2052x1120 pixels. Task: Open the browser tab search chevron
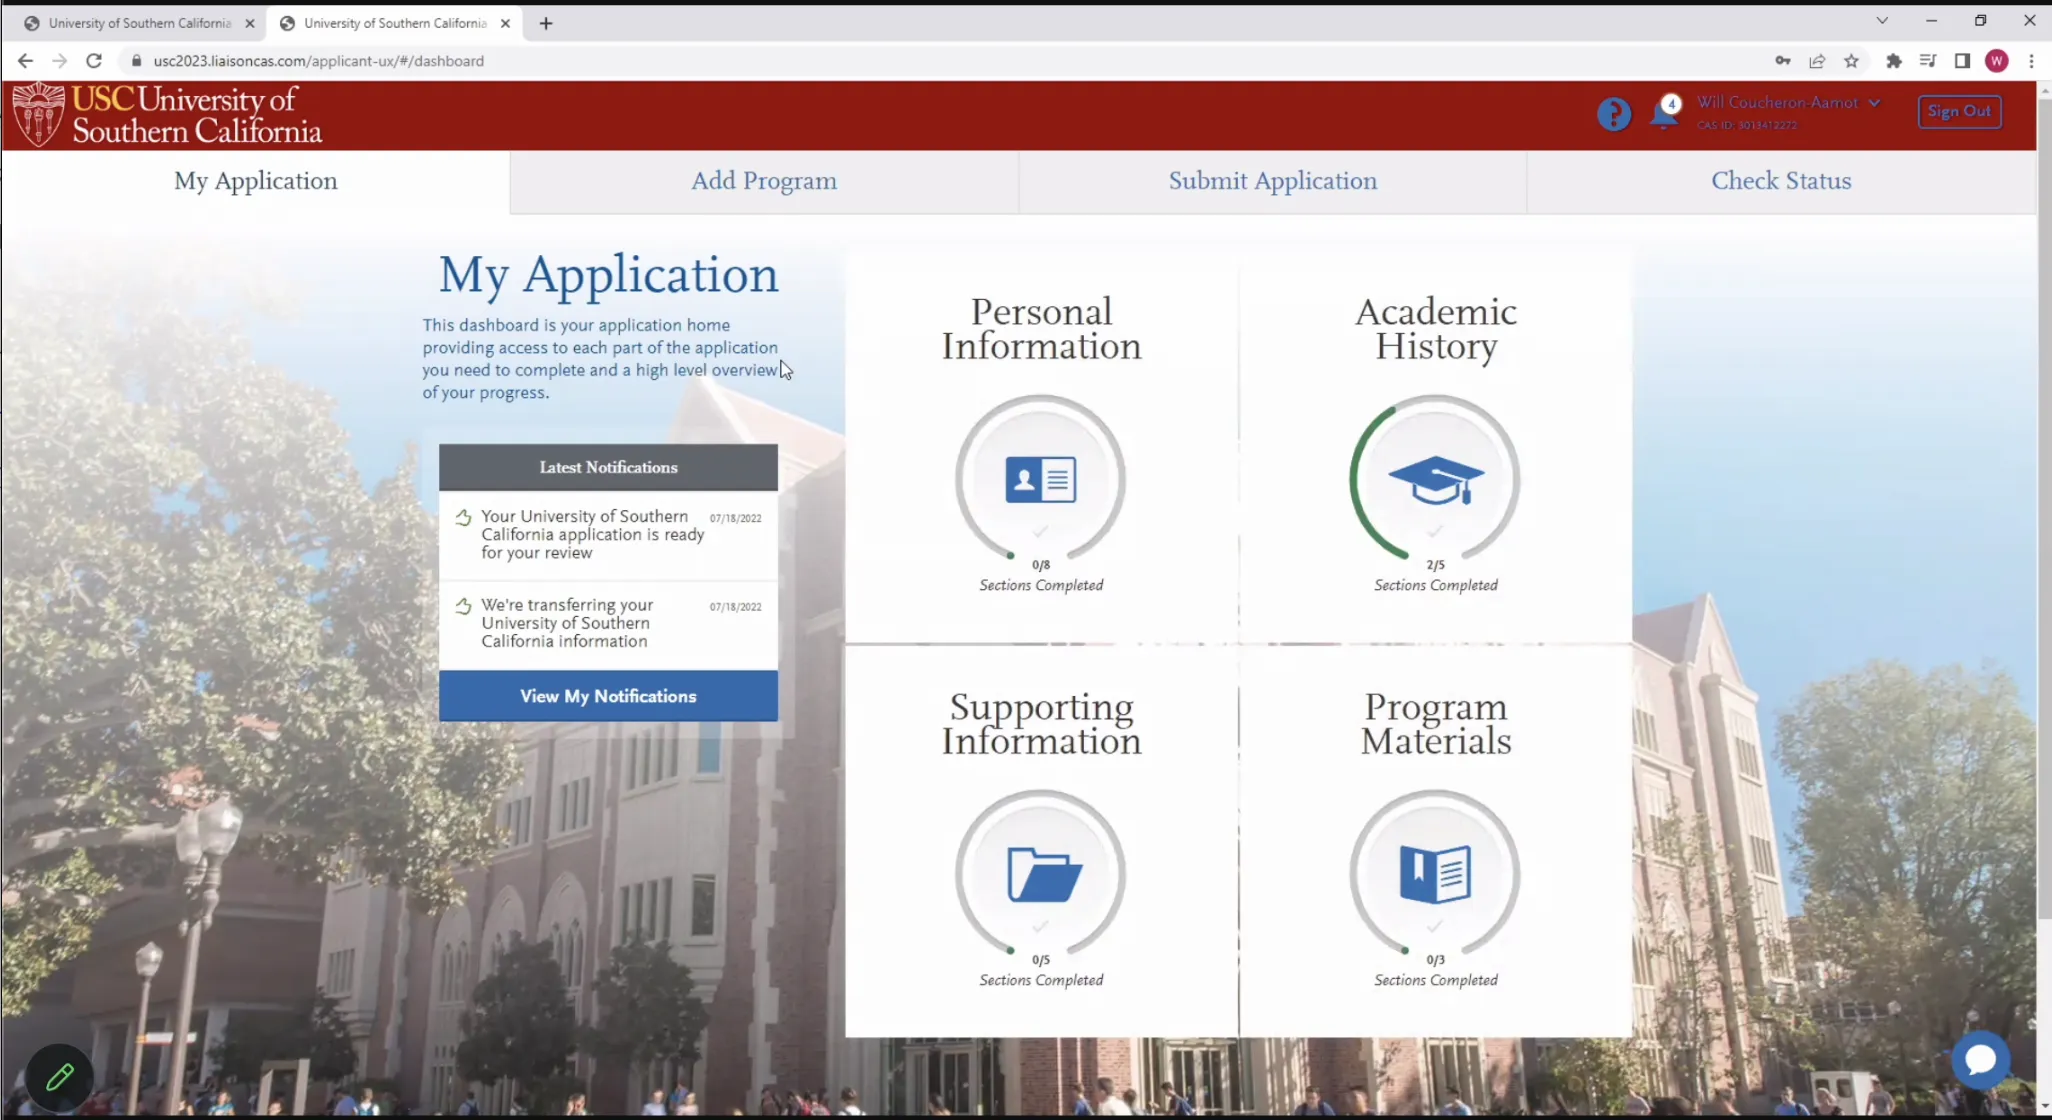click(1881, 21)
